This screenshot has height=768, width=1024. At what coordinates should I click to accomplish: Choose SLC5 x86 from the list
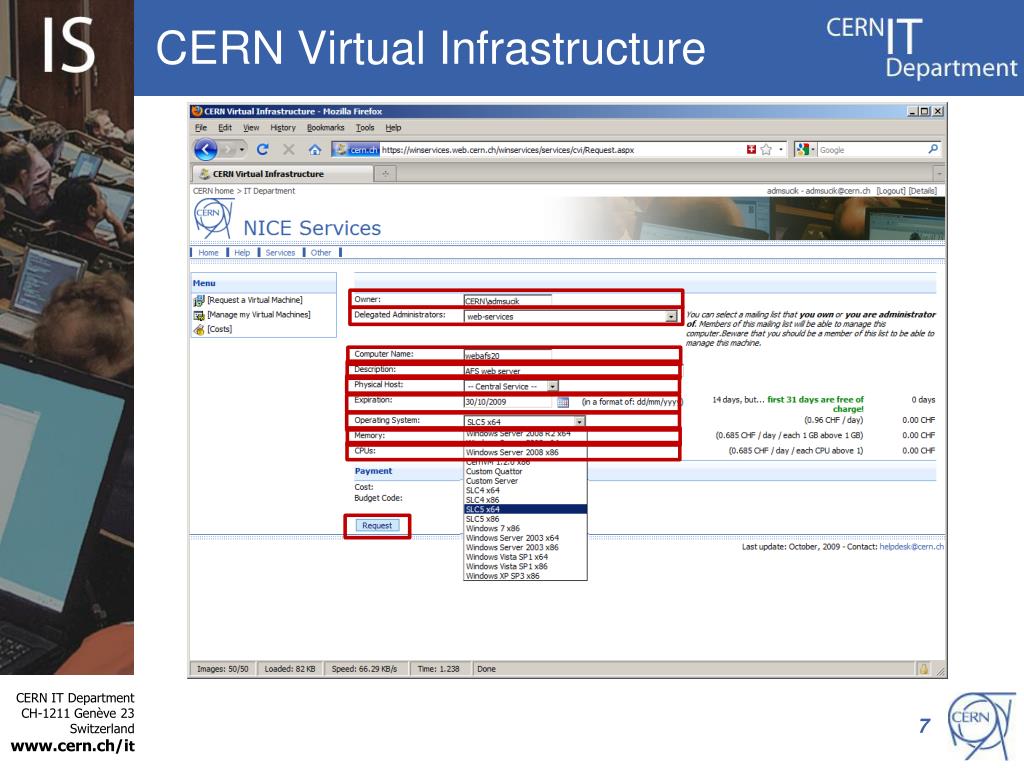pos(483,519)
